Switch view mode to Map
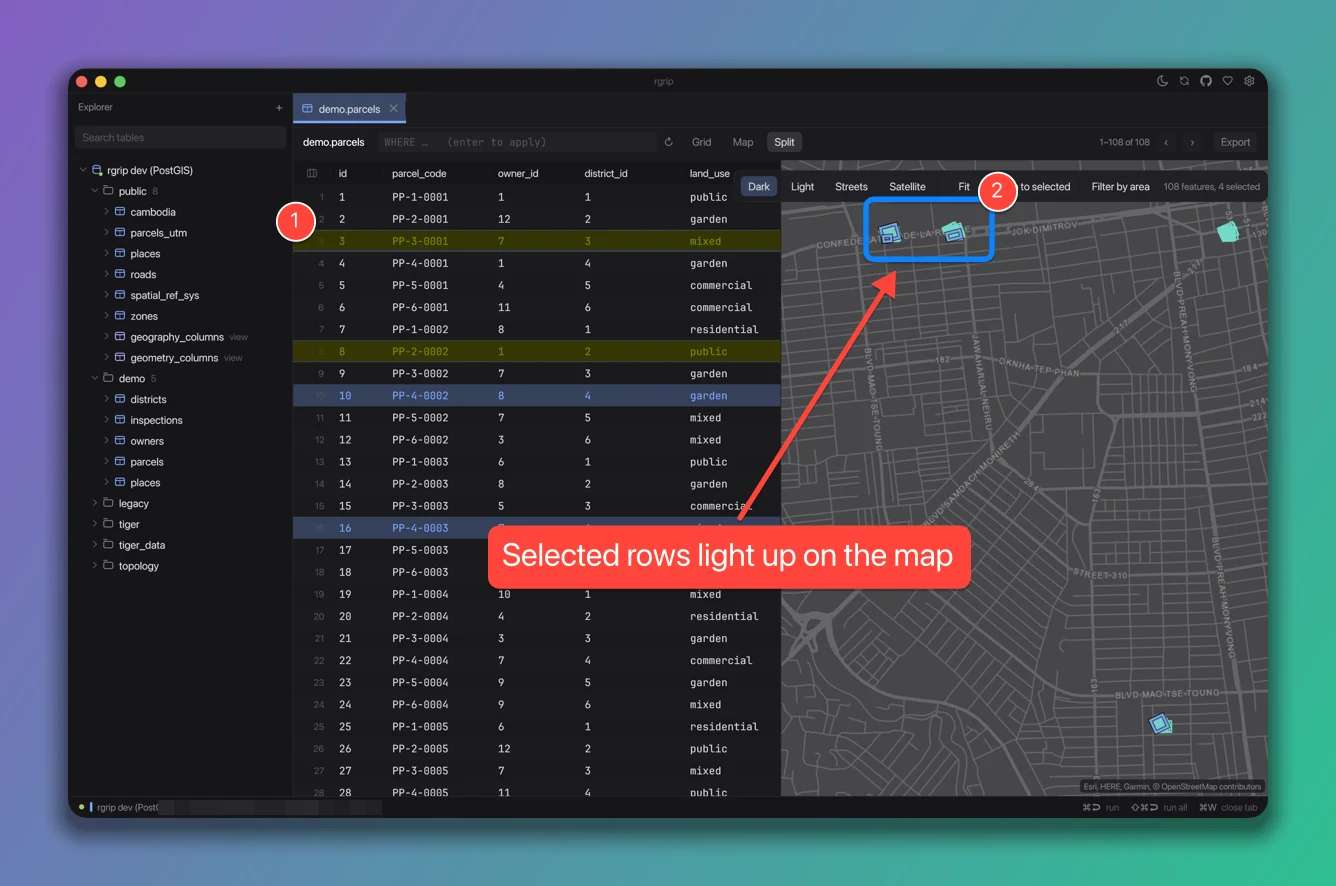This screenshot has width=1336, height=886. click(743, 142)
